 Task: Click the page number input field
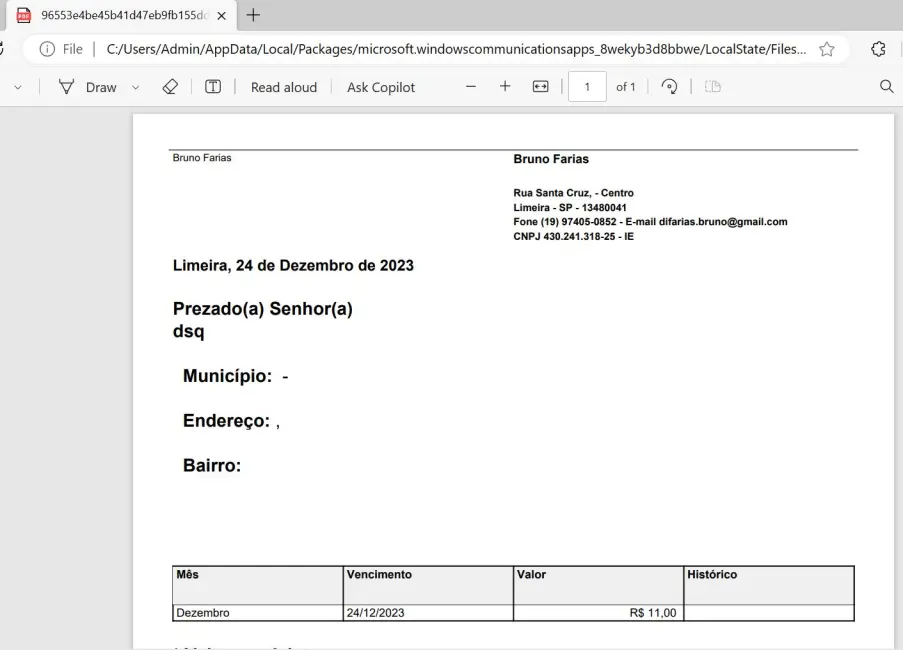(x=587, y=86)
